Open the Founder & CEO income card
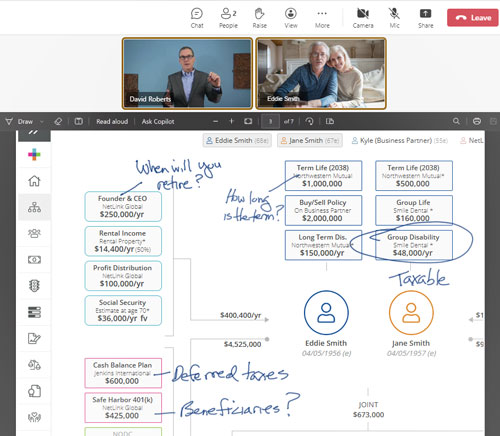The height and width of the screenshot is (436, 500). (123, 206)
